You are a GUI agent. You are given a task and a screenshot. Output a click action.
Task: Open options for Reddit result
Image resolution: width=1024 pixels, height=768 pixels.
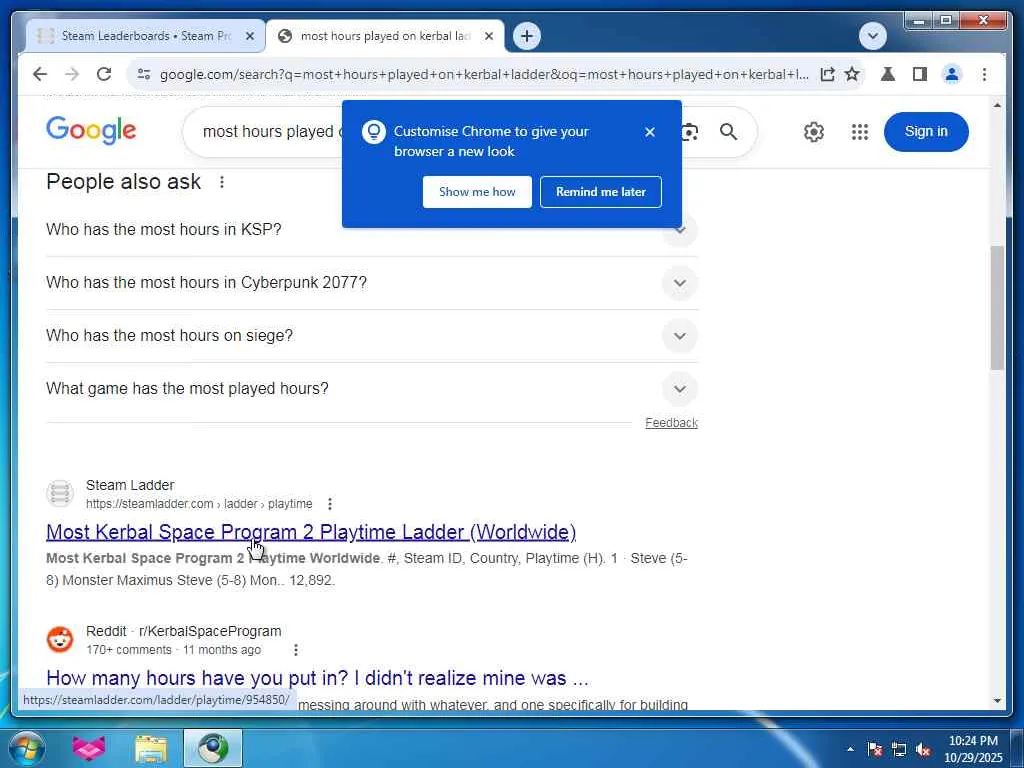pyautogui.click(x=296, y=650)
